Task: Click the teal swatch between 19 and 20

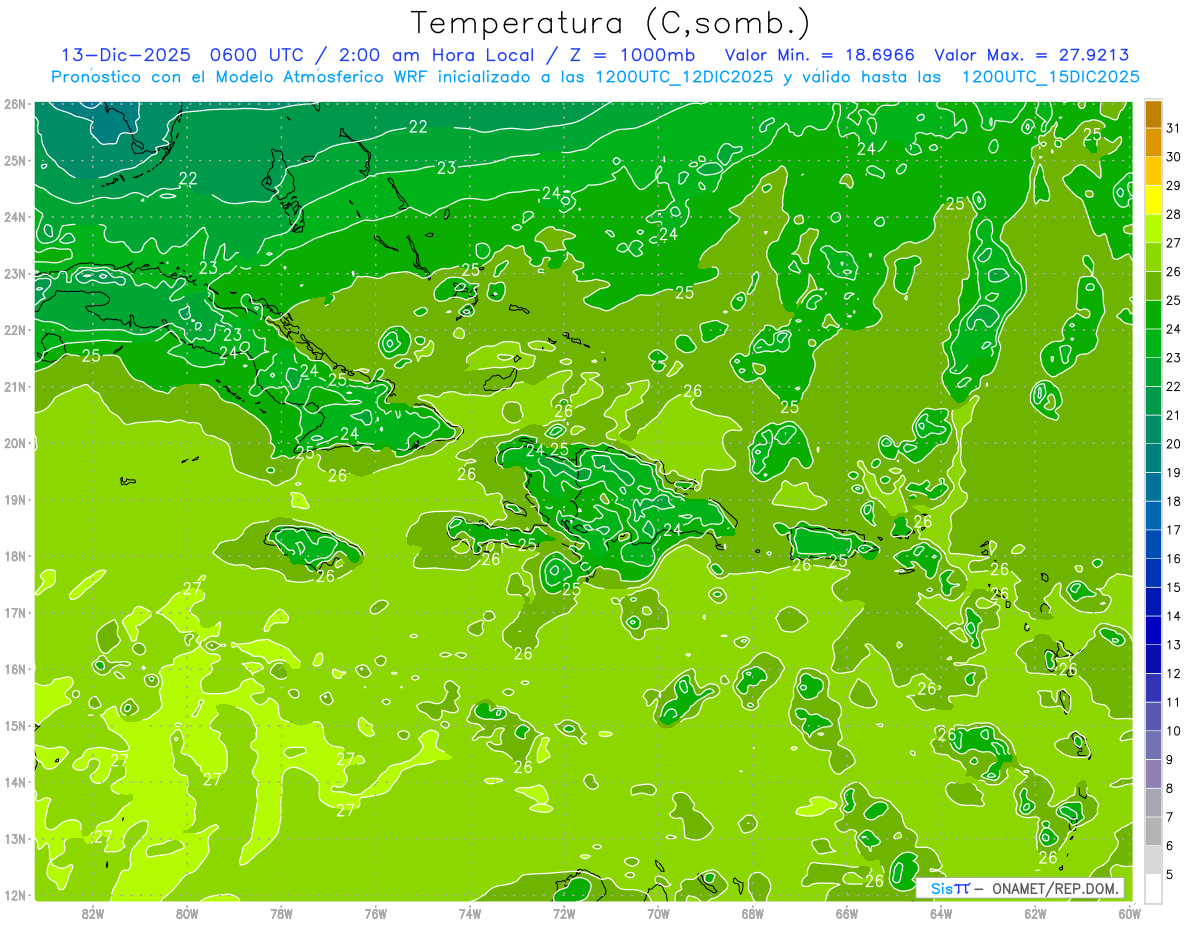Action: pos(1153,458)
